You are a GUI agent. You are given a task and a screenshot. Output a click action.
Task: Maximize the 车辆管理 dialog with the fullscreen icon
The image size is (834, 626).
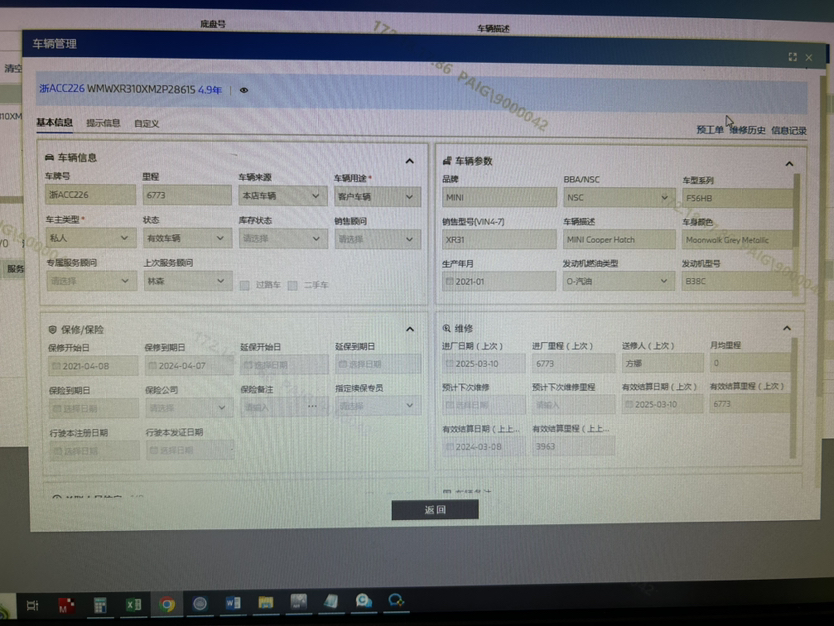coord(792,58)
